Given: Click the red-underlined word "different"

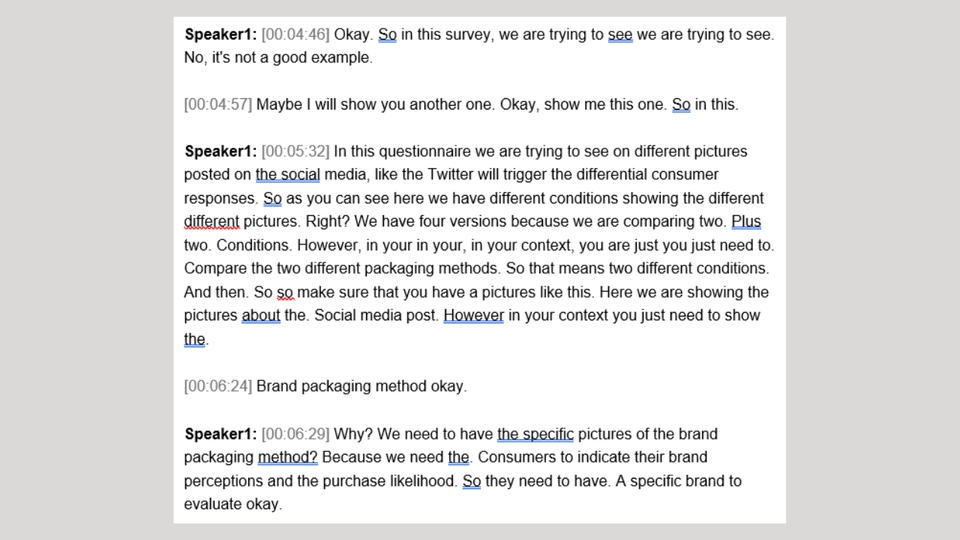Looking at the screenshot, I should coord(211,222).
